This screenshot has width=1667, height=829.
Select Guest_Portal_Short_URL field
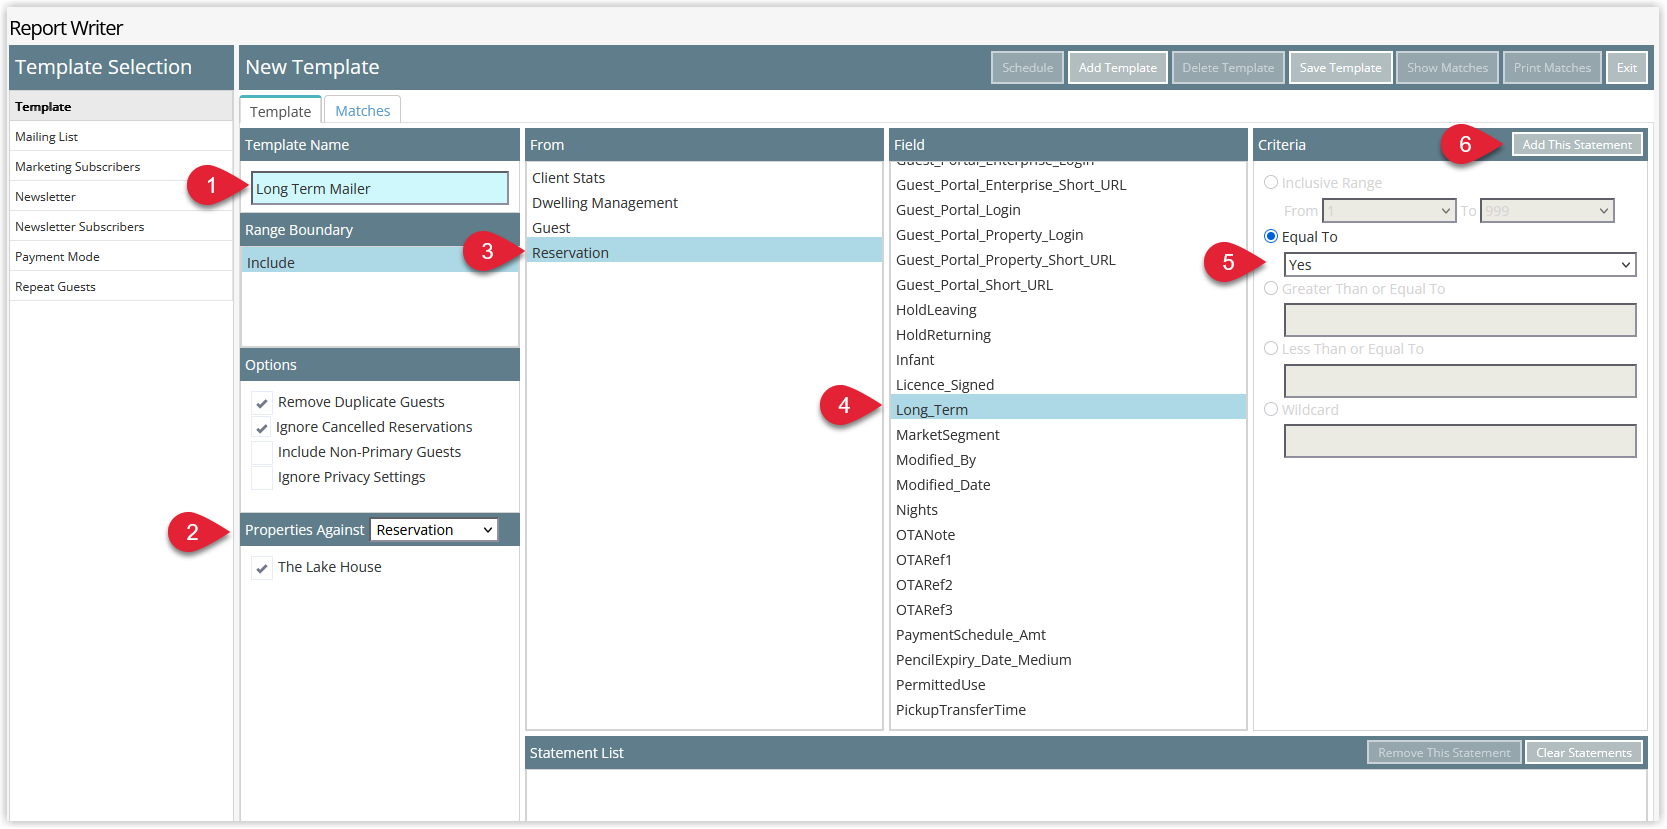click(x=1068, y=285)
